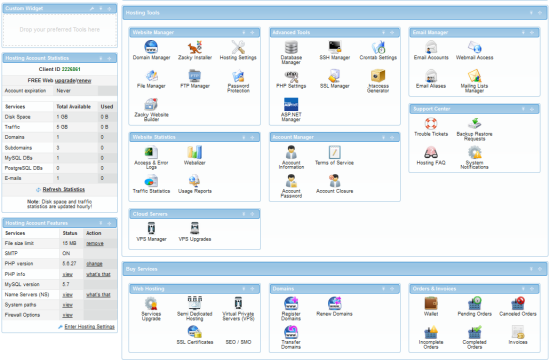Open Webmail Access
This screenshot has height=363, width=550.
tap(475, 50)
